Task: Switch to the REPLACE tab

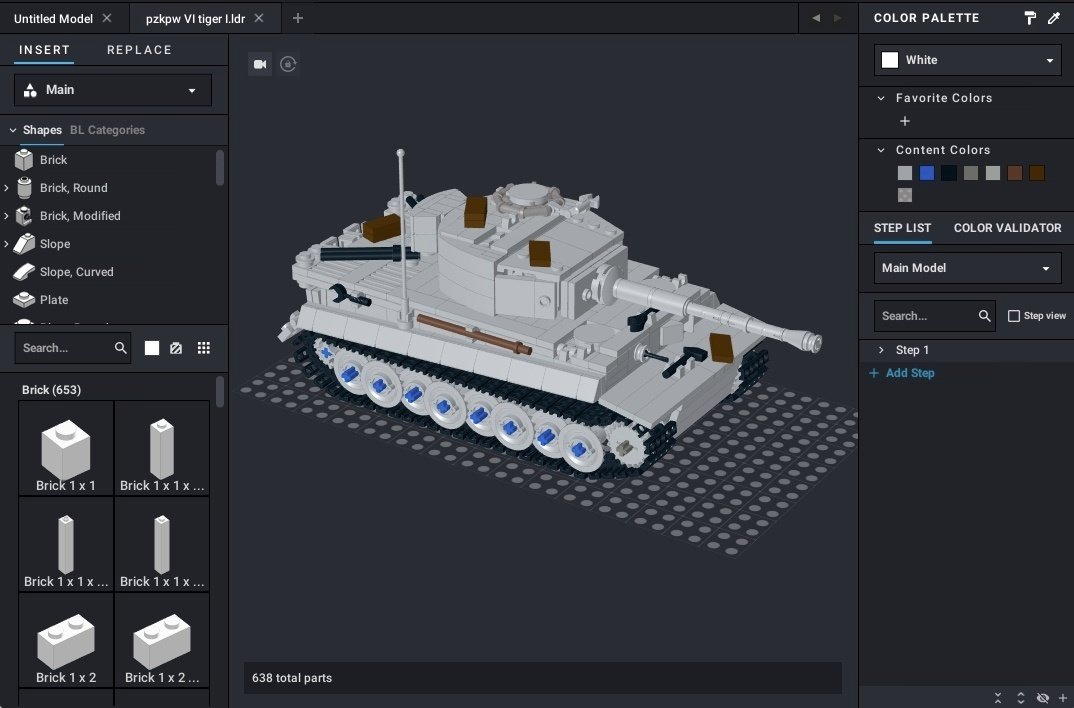Action: 139,50
